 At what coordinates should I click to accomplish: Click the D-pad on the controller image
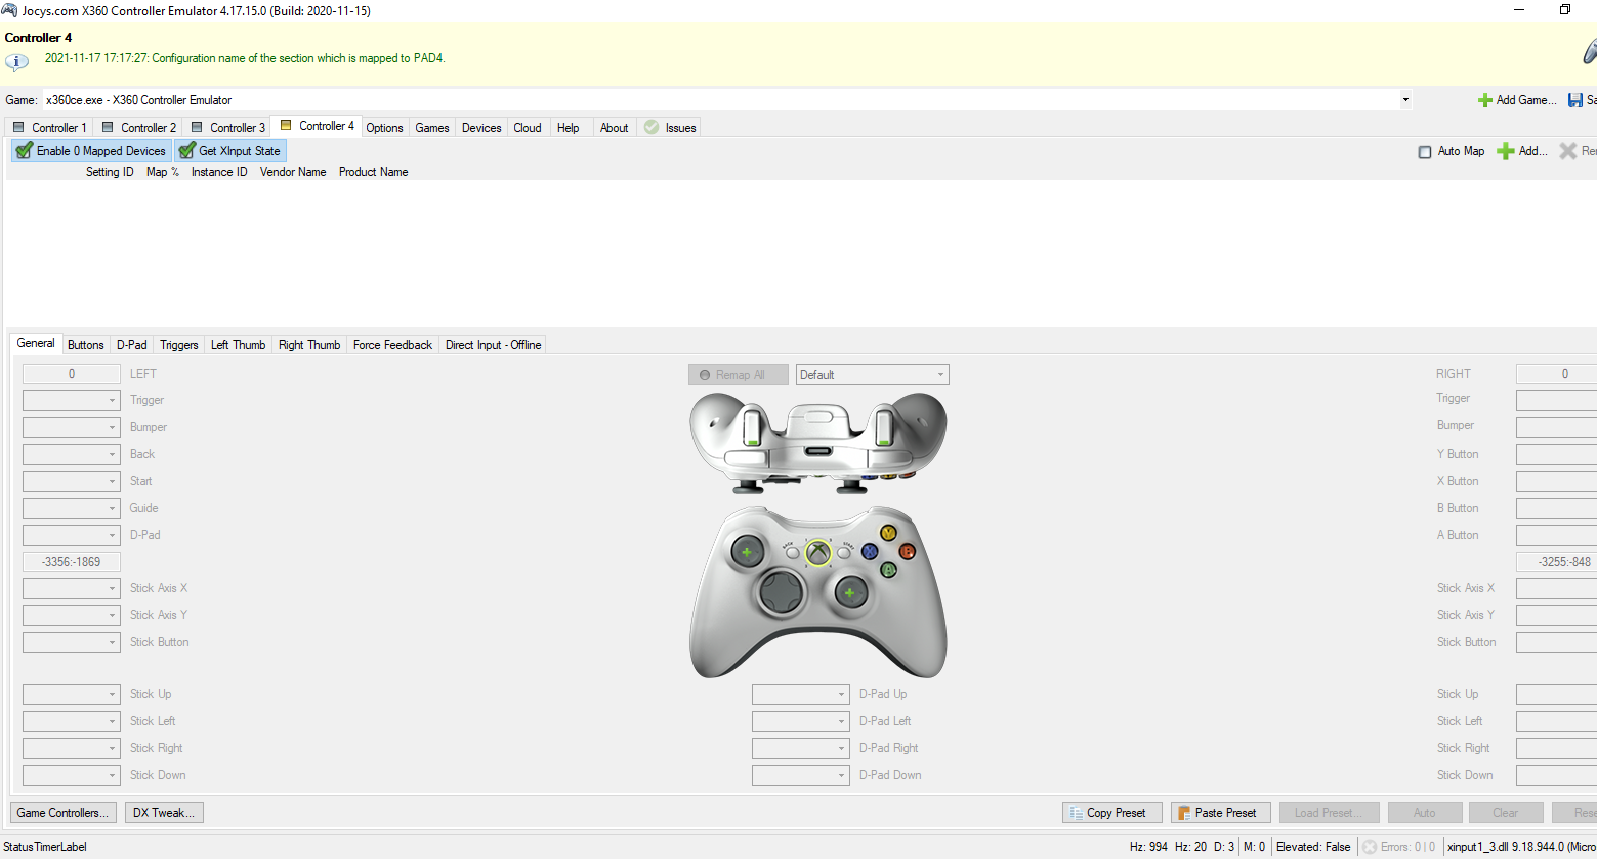780,593
